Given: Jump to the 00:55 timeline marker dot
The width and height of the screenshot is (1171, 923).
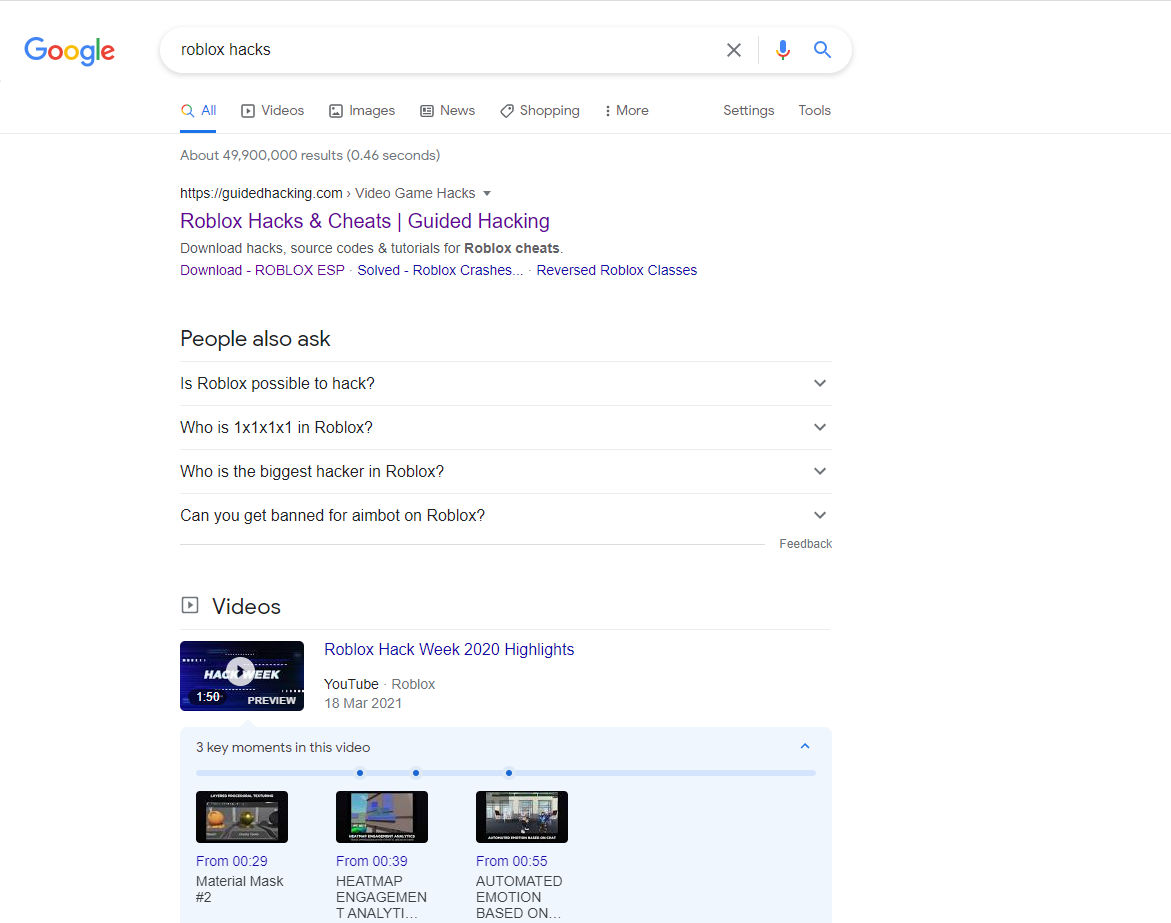Looking at the screenshot, I should [509, 773].
